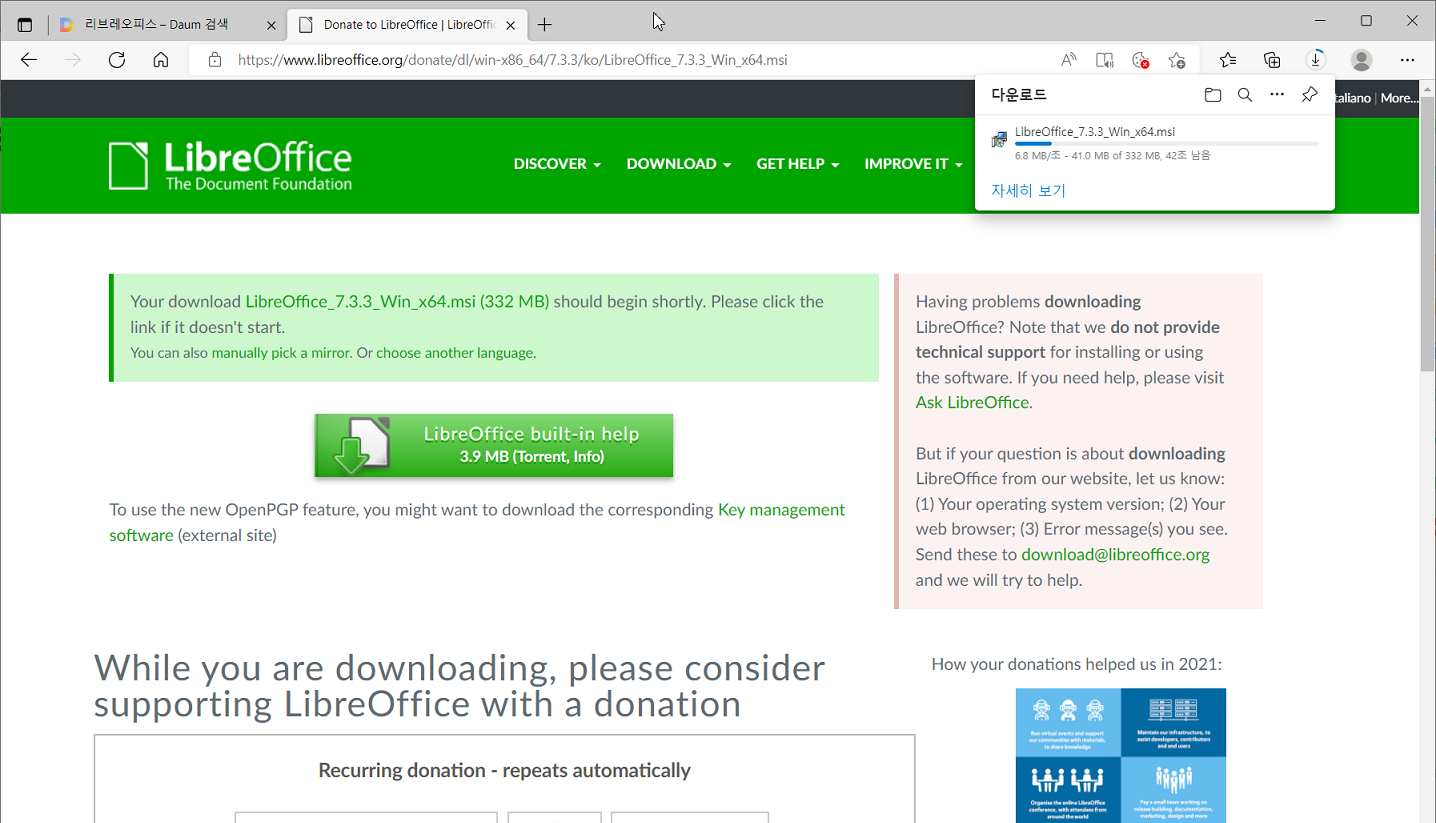Open the profile avatar icon
Viewport: 1436px width, 823px height.
(1361, 60)
